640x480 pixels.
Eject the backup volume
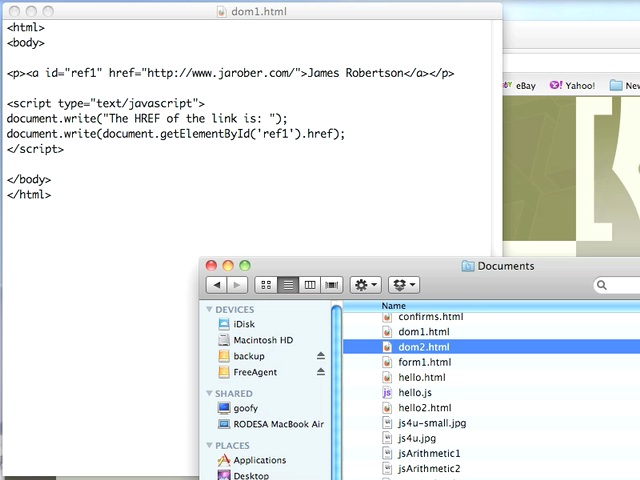click(x=321, y=356)
